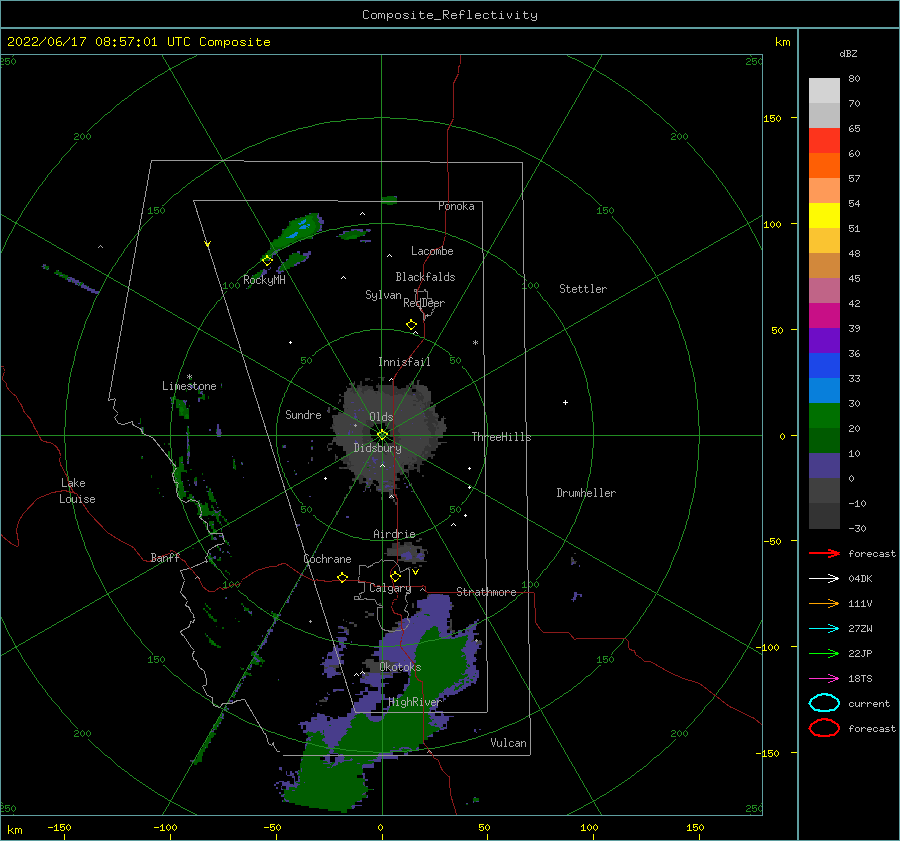Click the cyan current ellipse legend icon
The width and height of the screenshot is (900, 841).
824,703
